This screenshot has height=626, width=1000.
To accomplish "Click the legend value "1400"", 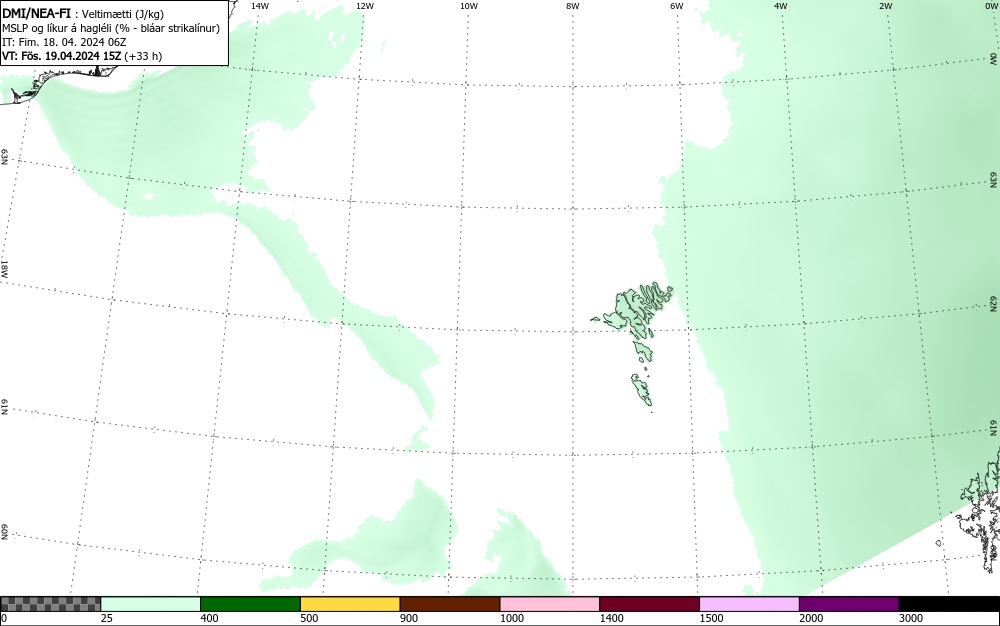I will [612, 618].
